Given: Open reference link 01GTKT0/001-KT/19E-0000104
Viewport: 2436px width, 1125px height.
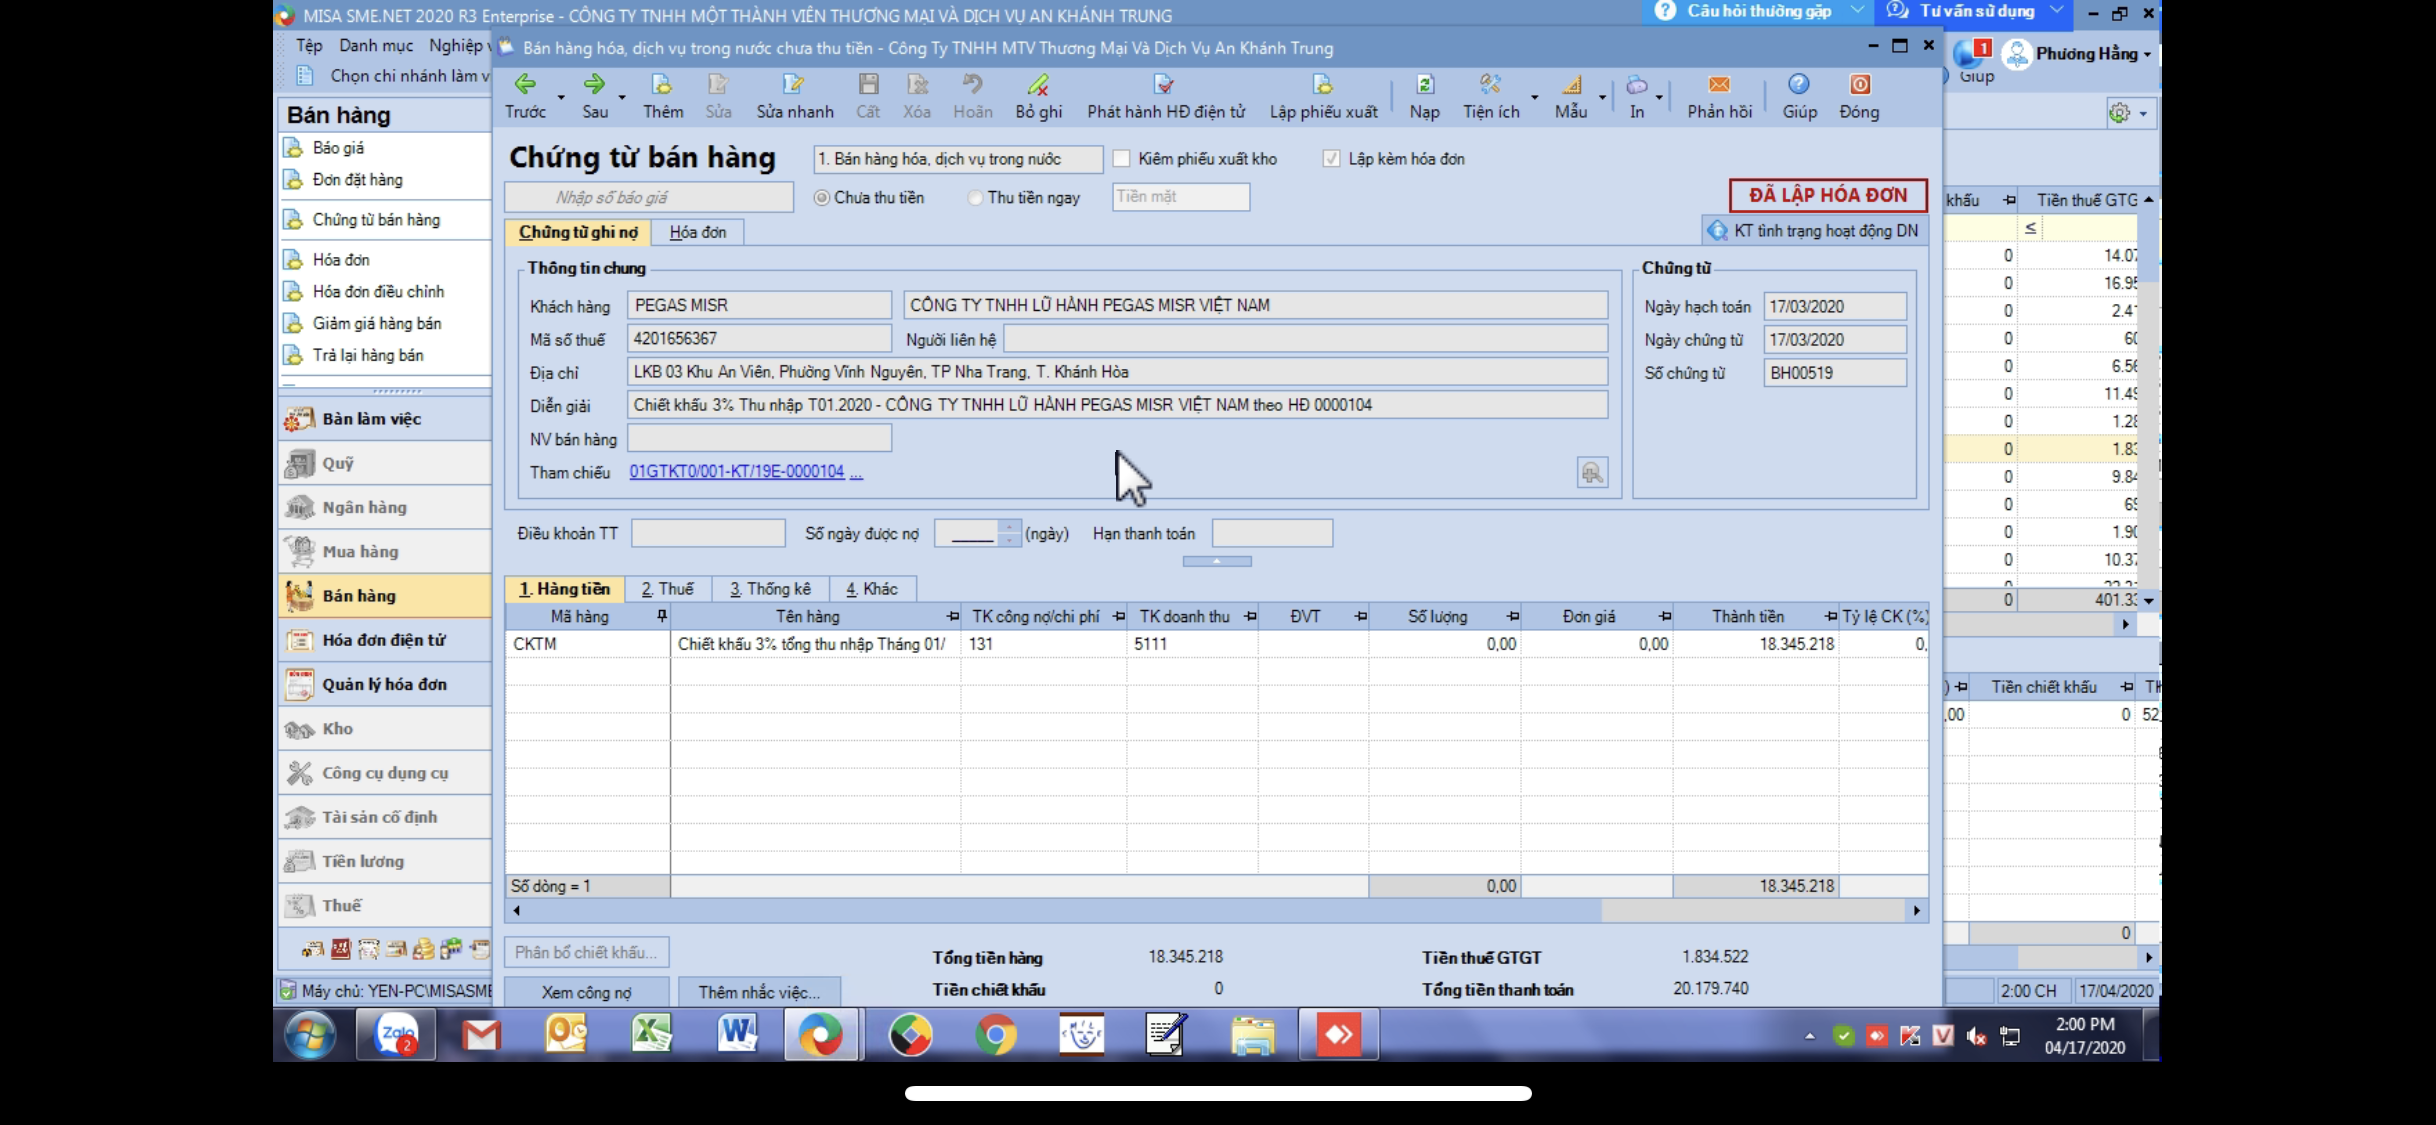Looking at the screenshot, I should pos(736,472).
